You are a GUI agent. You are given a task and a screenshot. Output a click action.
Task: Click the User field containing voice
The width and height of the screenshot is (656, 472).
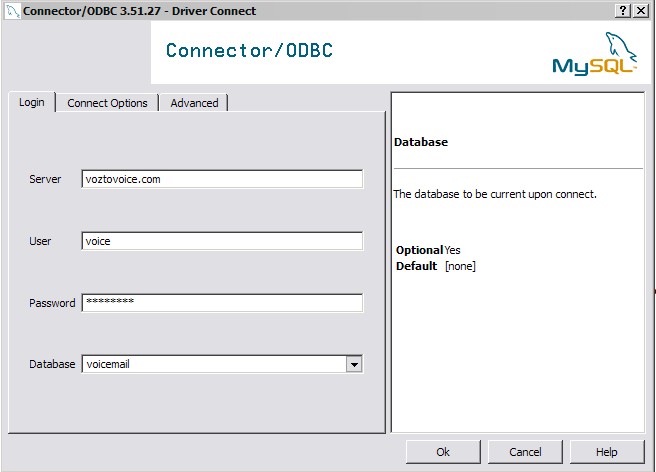(221, 241)
